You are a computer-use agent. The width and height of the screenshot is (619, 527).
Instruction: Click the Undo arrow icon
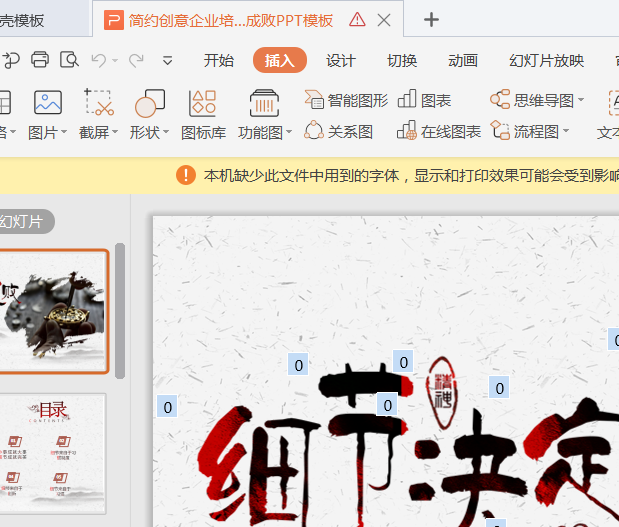tap(99, 60)
